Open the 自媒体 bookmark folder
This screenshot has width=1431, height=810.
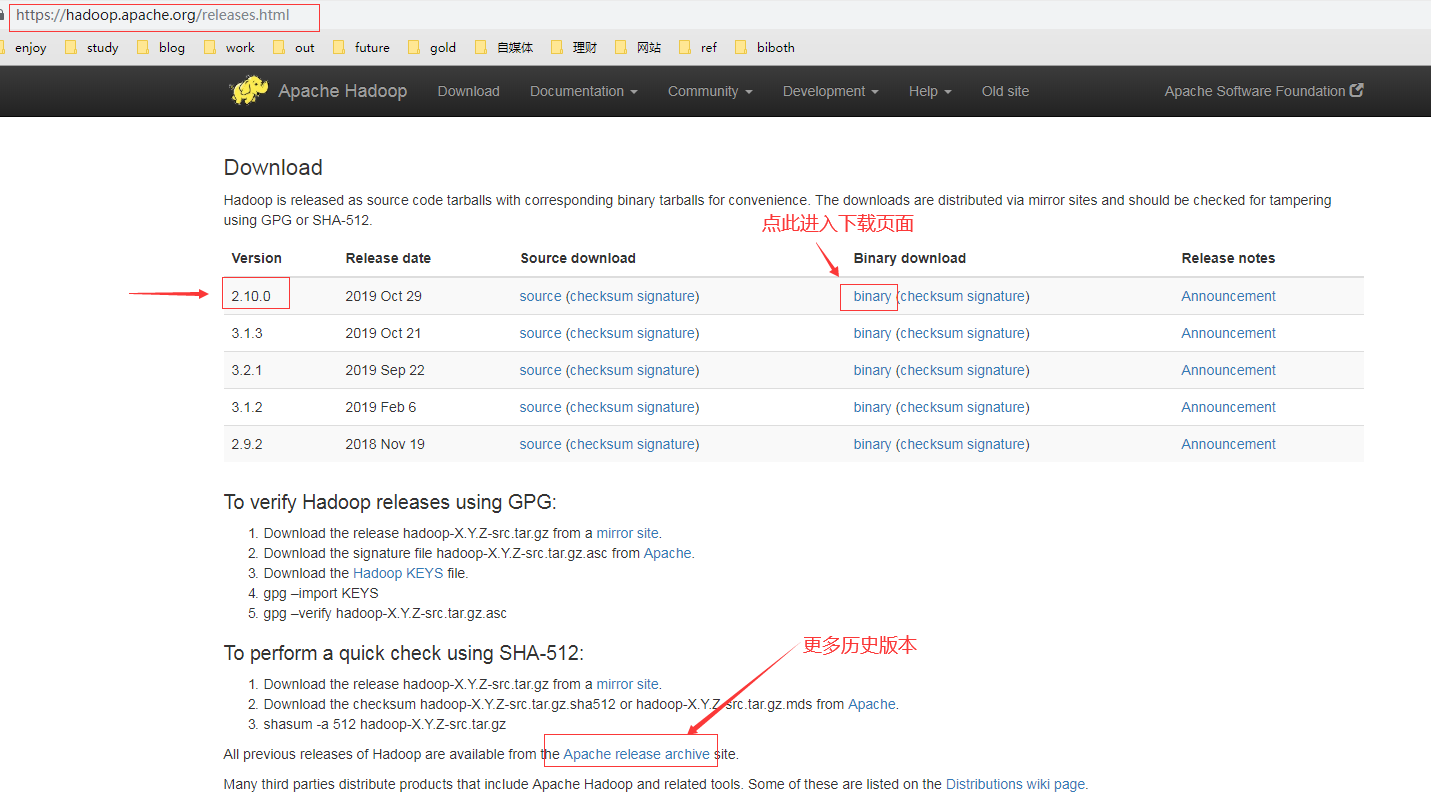pos(504,47)
